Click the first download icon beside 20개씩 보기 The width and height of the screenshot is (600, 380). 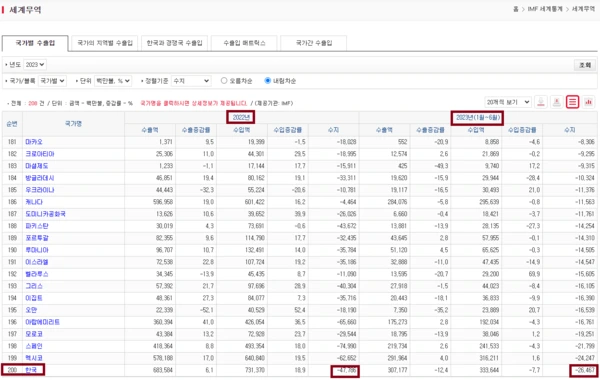coord(541,102)
